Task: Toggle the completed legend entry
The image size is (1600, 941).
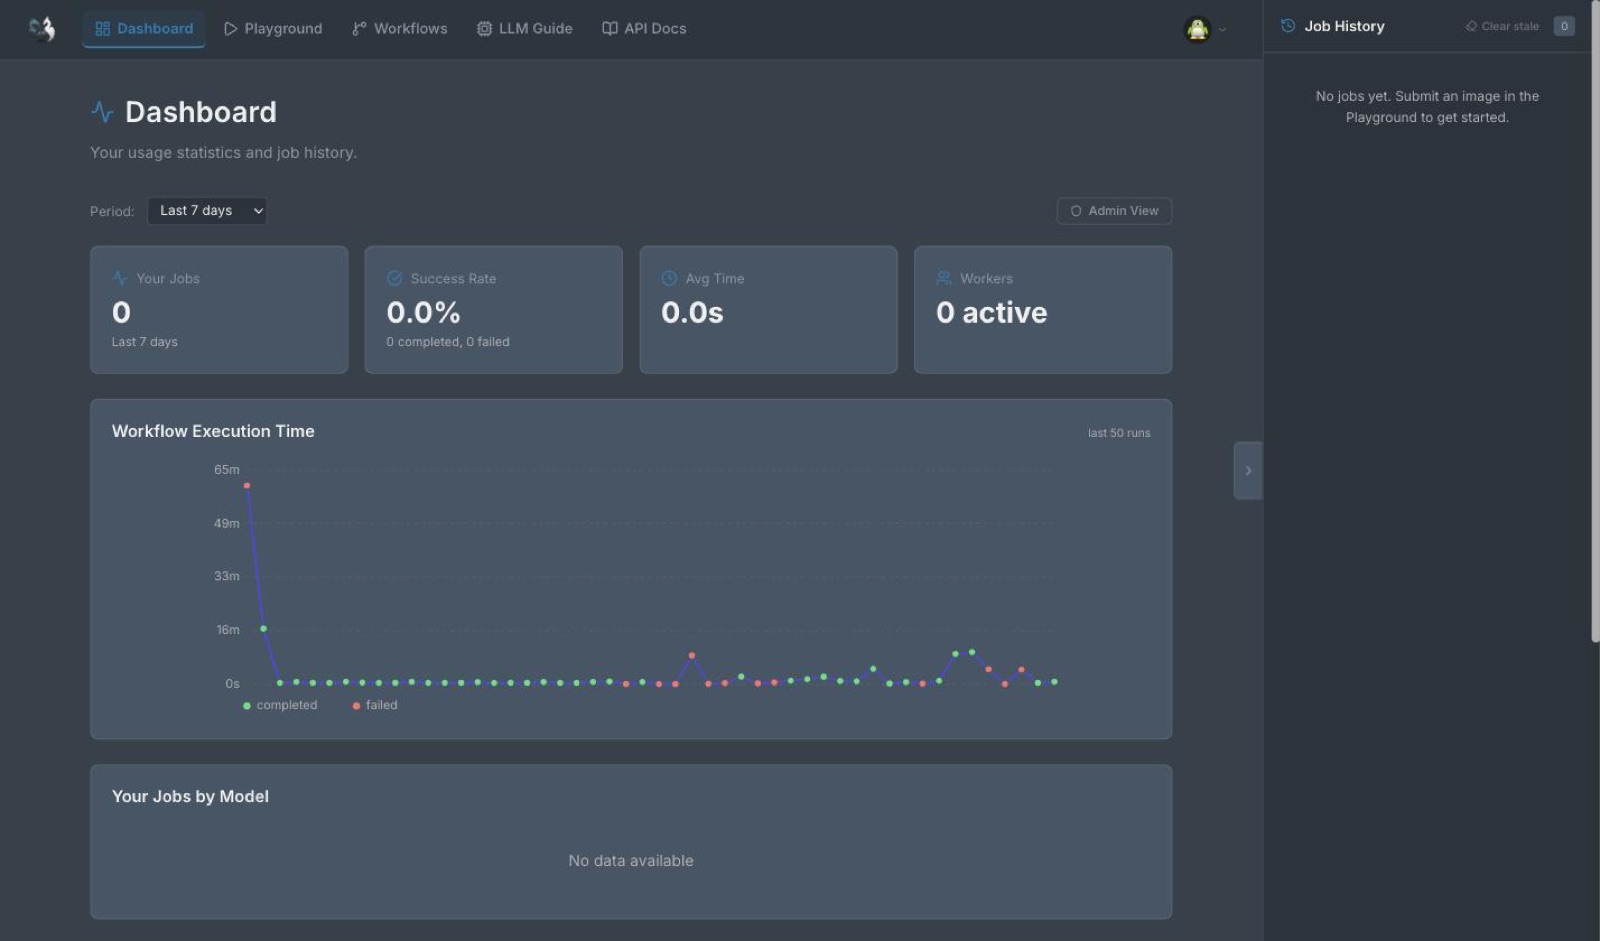Action: pos(280,705)
